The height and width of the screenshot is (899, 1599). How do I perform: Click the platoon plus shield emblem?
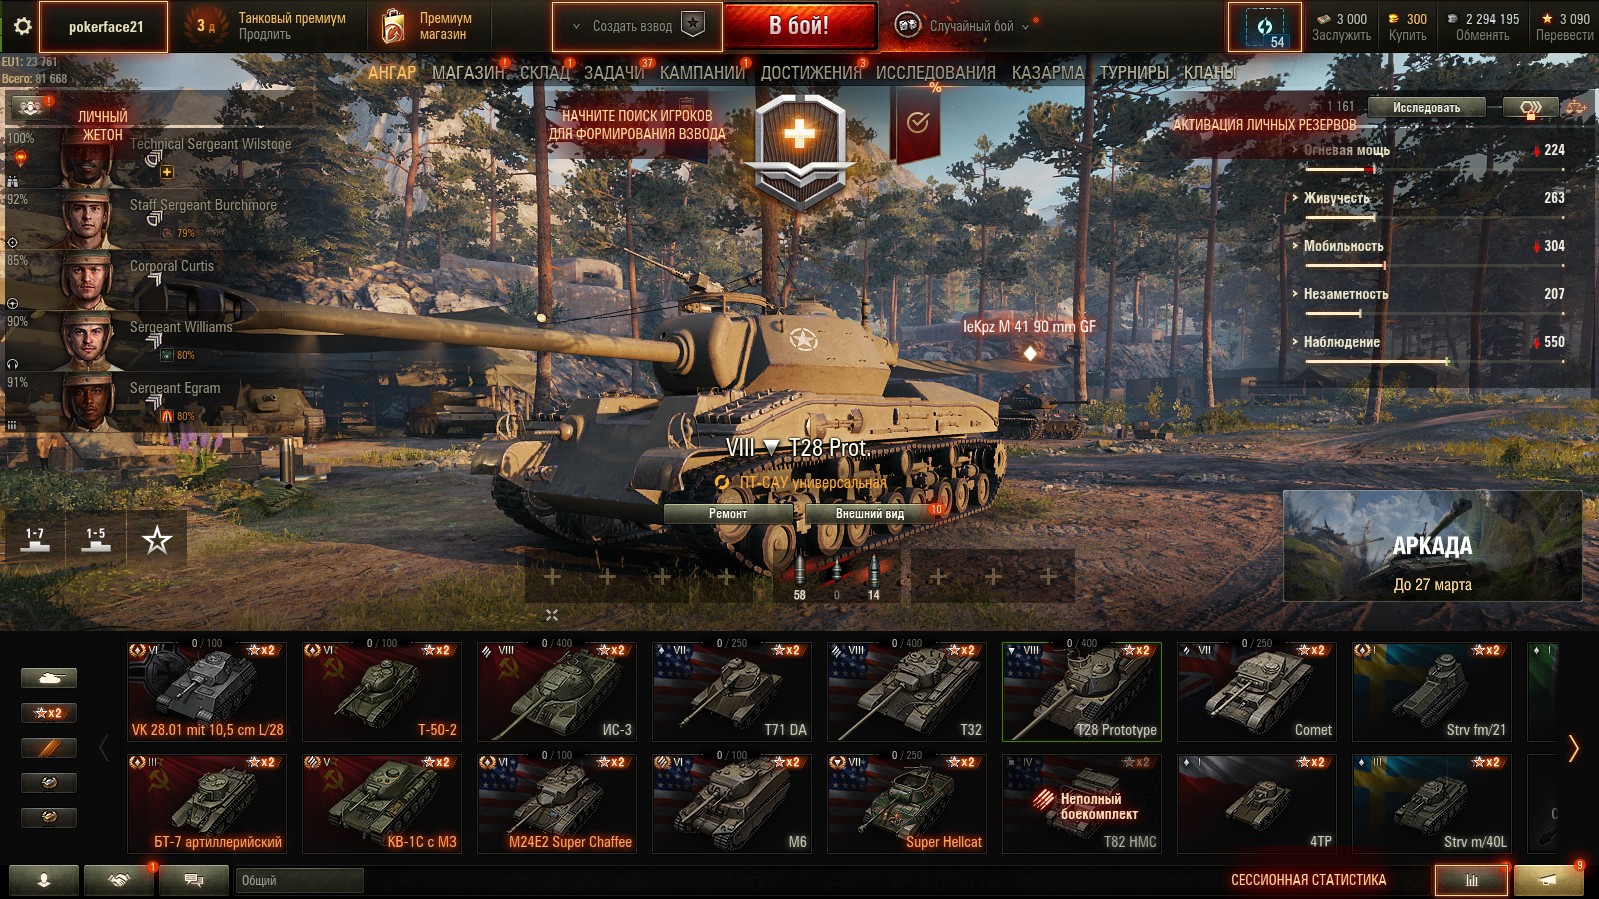pos(799,150)
